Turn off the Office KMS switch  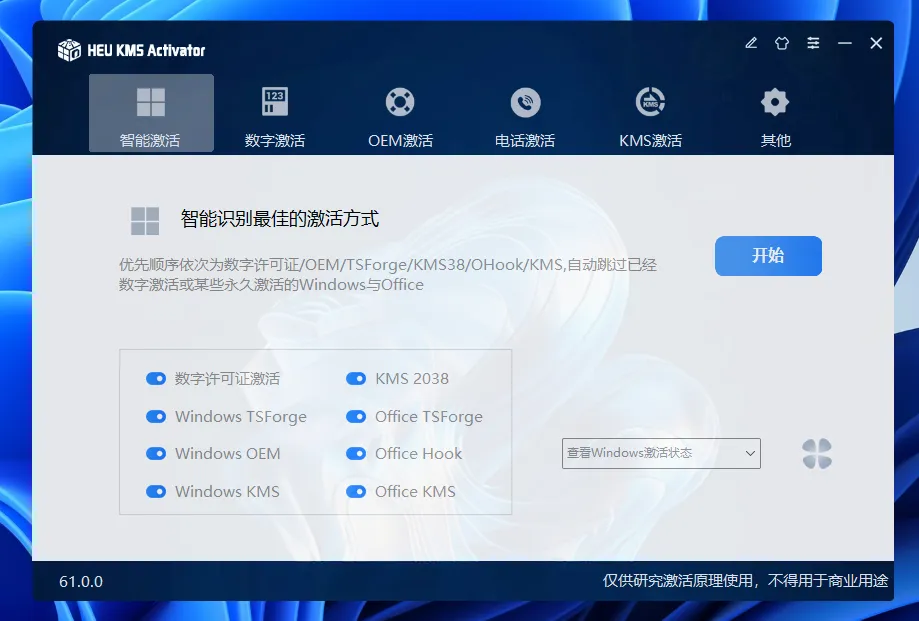[x=356, y=492]
